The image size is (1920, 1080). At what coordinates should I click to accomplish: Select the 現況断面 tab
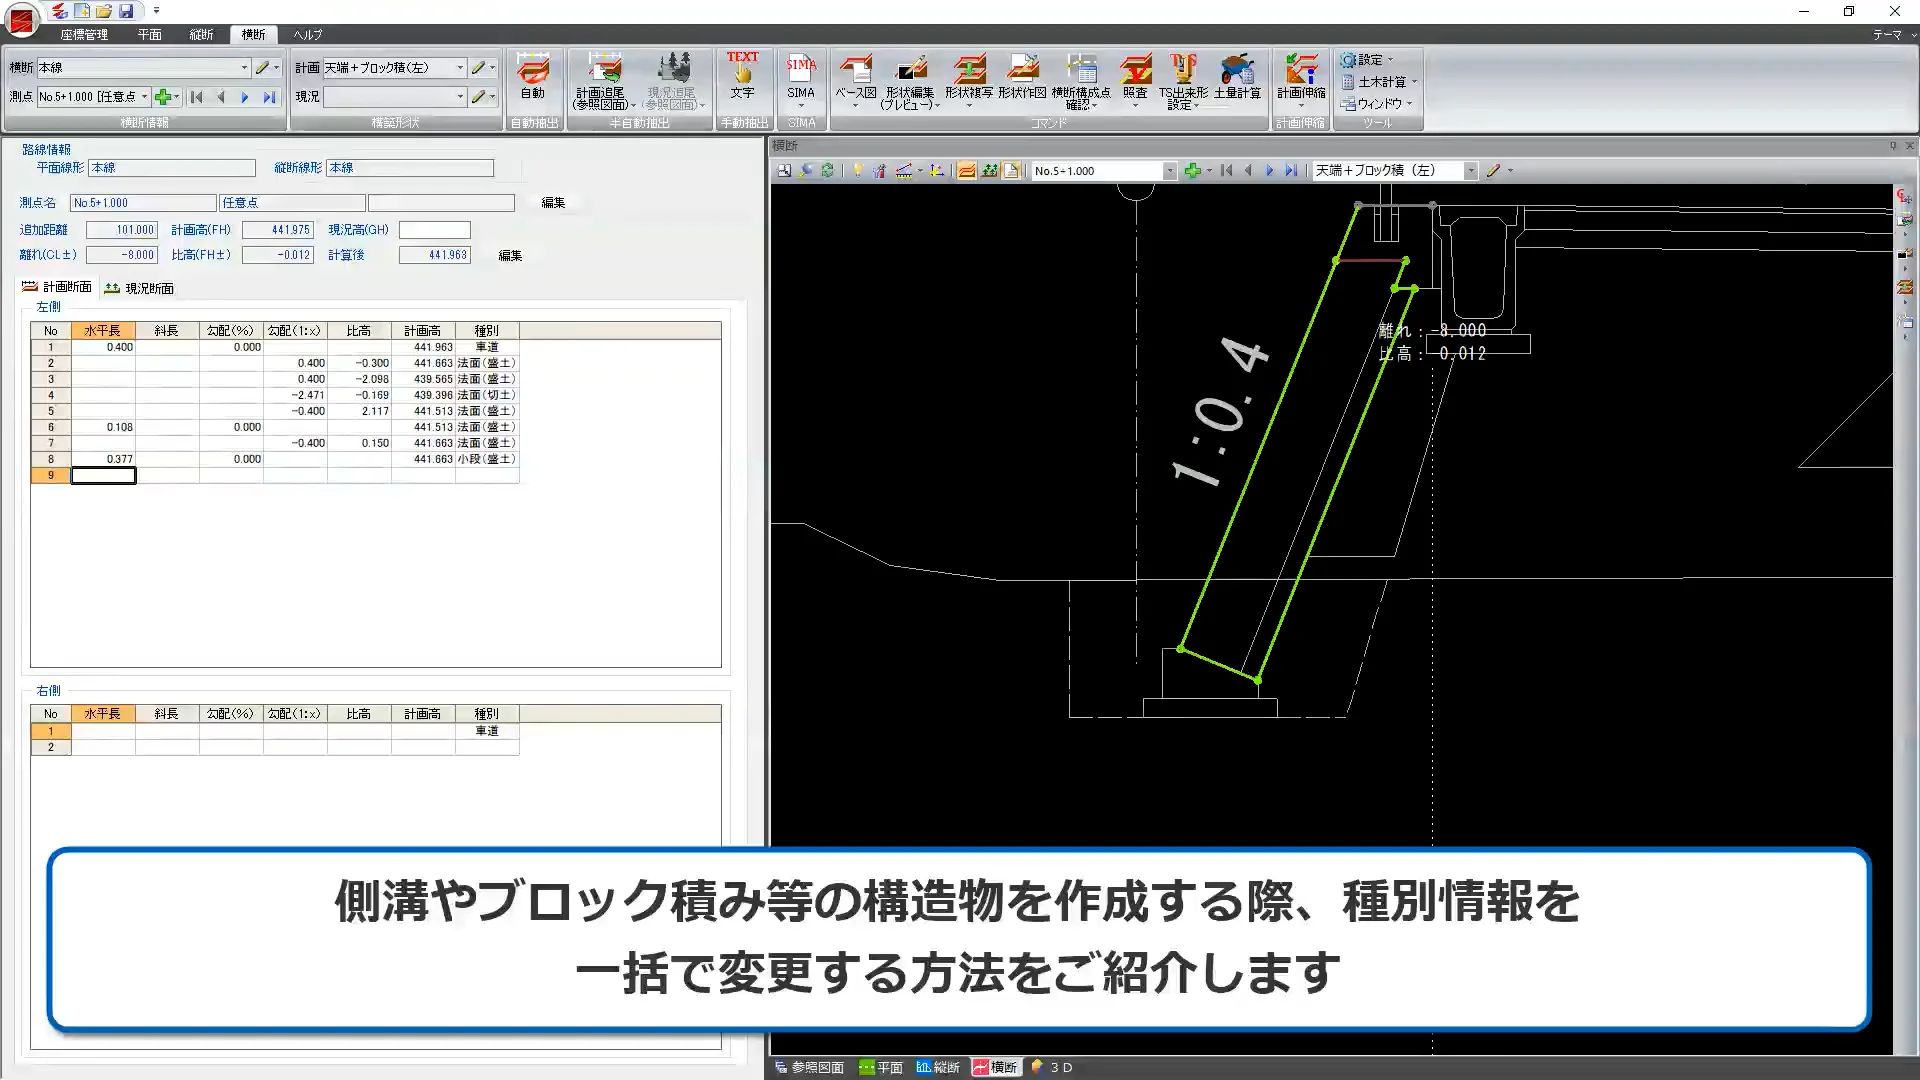139,288
